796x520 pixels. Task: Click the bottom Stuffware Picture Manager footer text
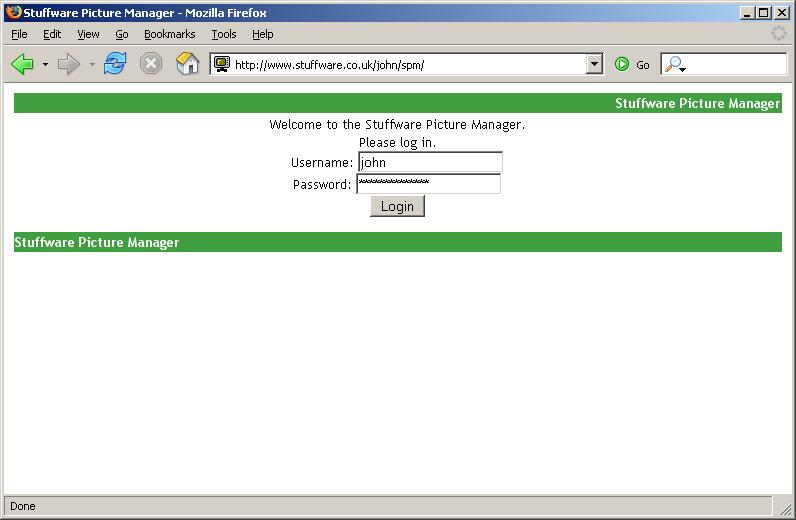(x=96, y=242)
